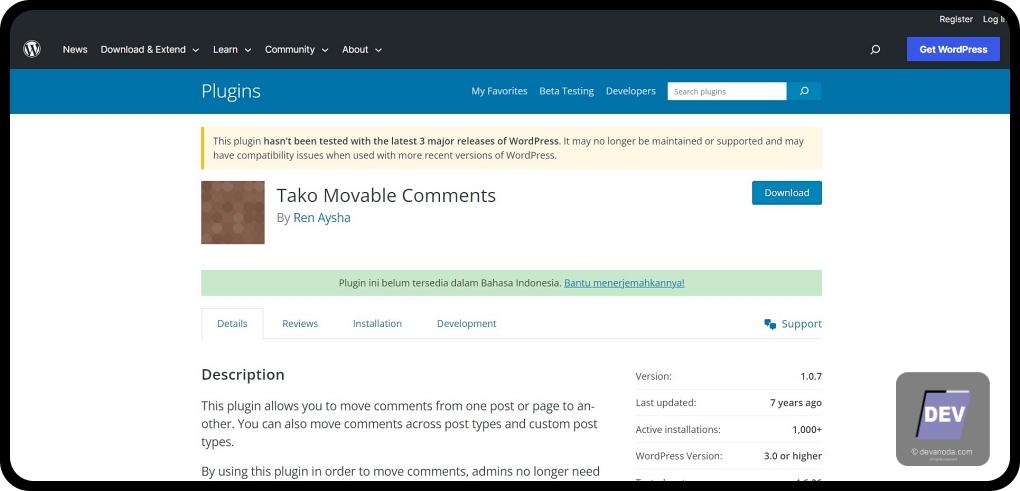Select the Details tab
Viewport: 1020px width, 491px height.
(232, 323)
